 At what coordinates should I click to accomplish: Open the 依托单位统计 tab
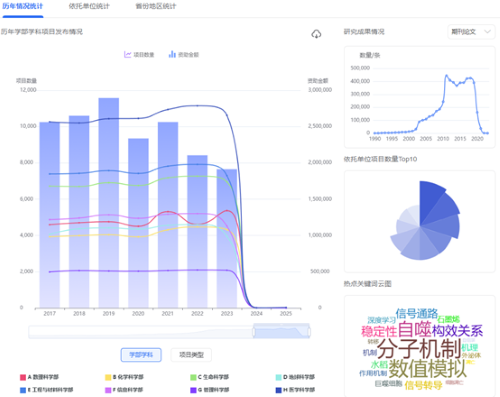pos(89,6)
